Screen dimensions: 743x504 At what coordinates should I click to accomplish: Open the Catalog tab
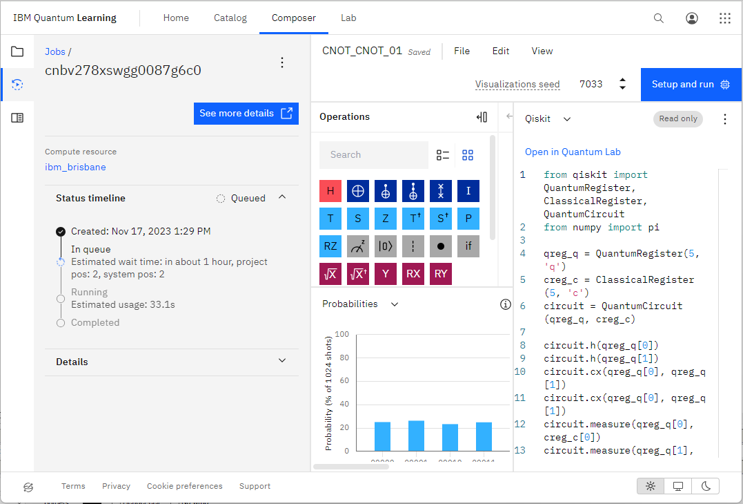(230, 18)
